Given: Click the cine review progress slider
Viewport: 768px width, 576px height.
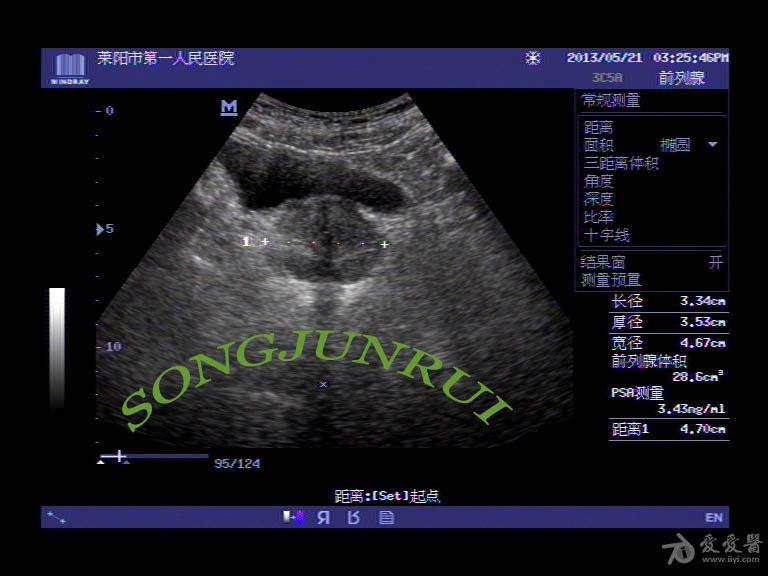Looking at the screenshot, I should [153, 456].
